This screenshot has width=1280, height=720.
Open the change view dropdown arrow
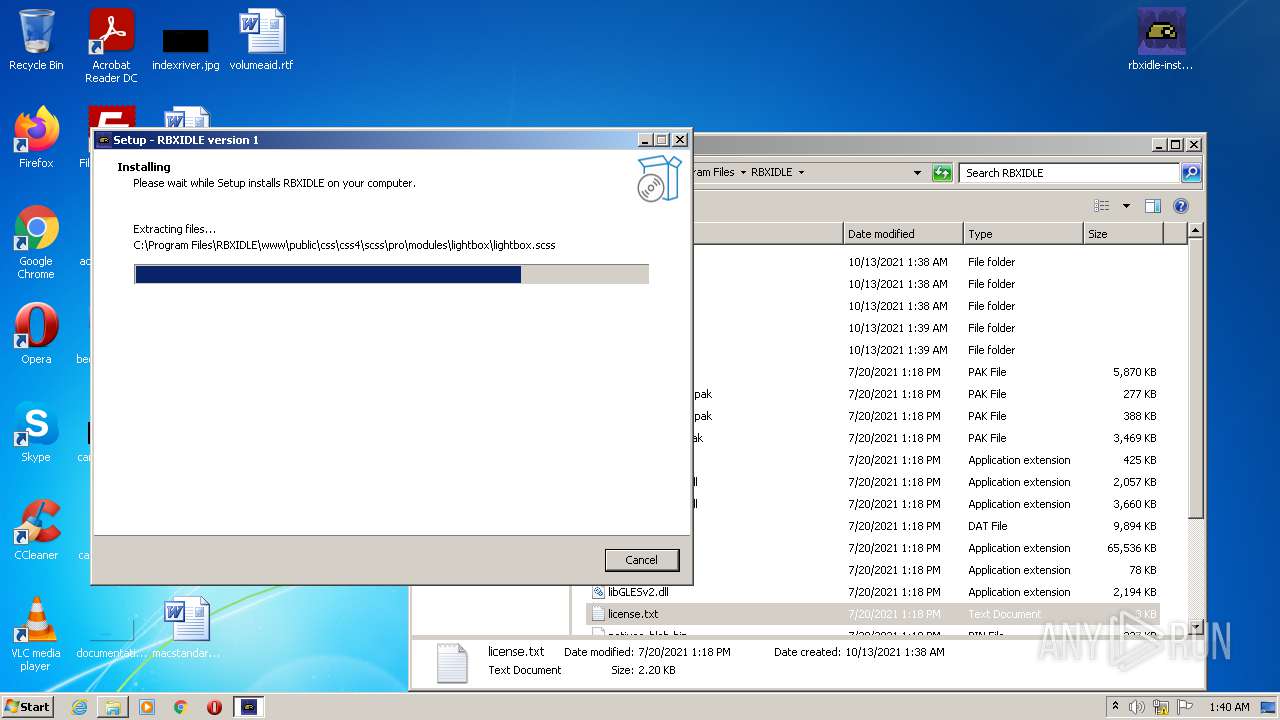pyautogui.click(x=1126, y=206)
